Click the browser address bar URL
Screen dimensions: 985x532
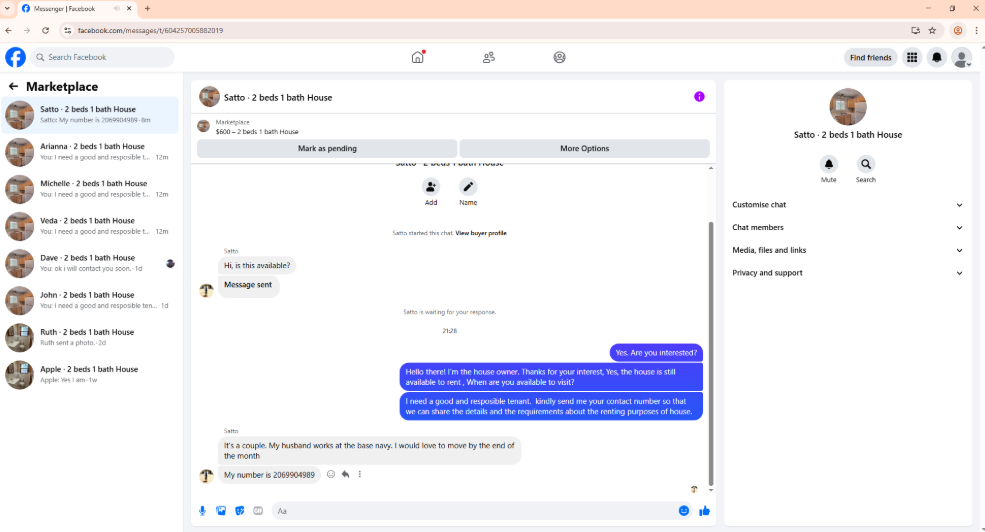coord(150,30)
